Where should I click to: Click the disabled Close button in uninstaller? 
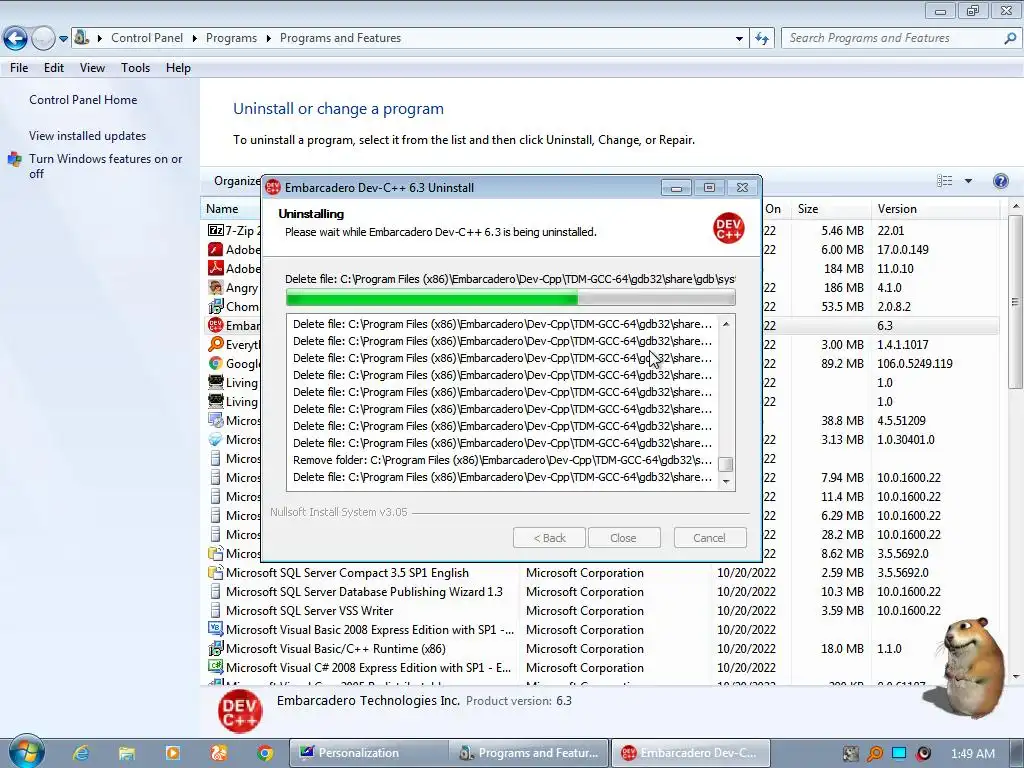pyautogui.click(x=624, y=538)
